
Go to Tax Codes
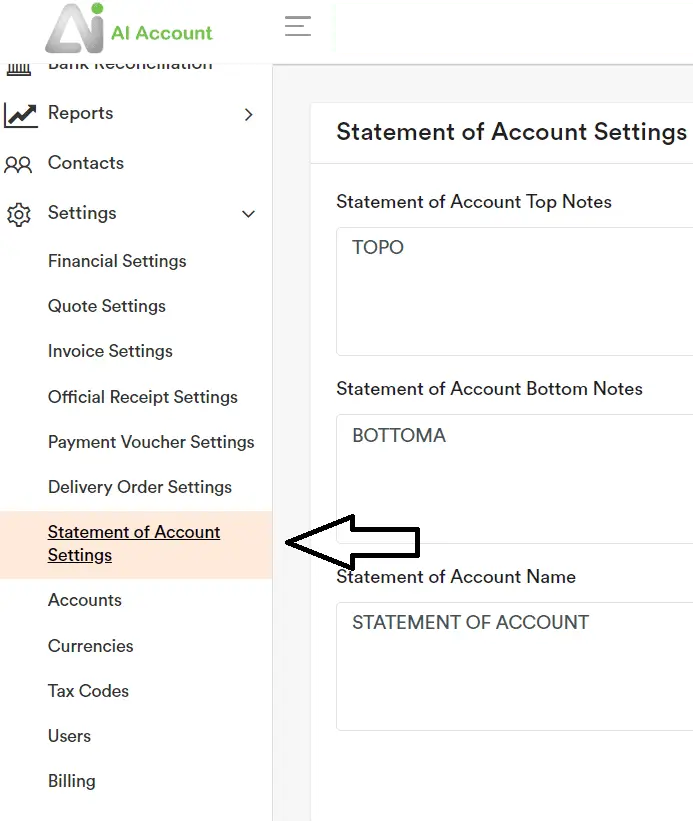pyautogui.click(x=88, y=691)
